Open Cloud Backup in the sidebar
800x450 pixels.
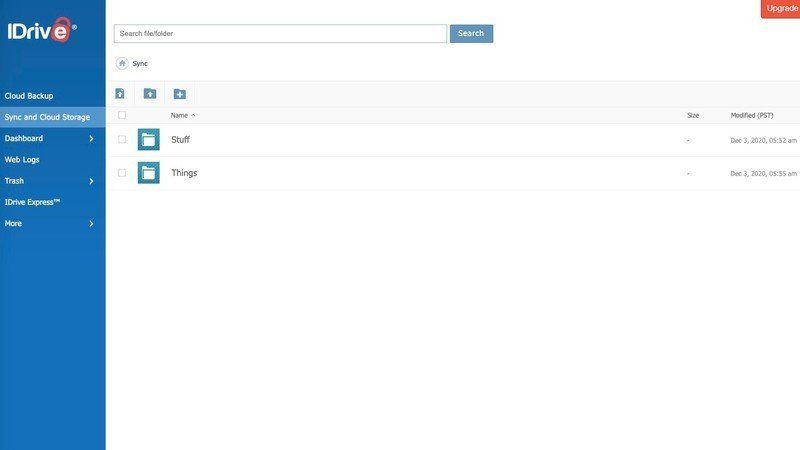click(x=29, y=96)
